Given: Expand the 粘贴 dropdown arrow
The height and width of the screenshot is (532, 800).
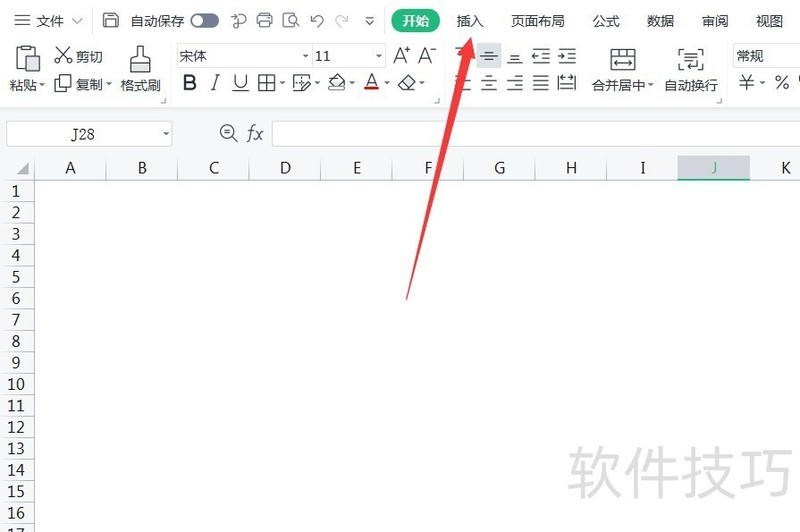Looking at the screenshot, I should tap(42, 85).
